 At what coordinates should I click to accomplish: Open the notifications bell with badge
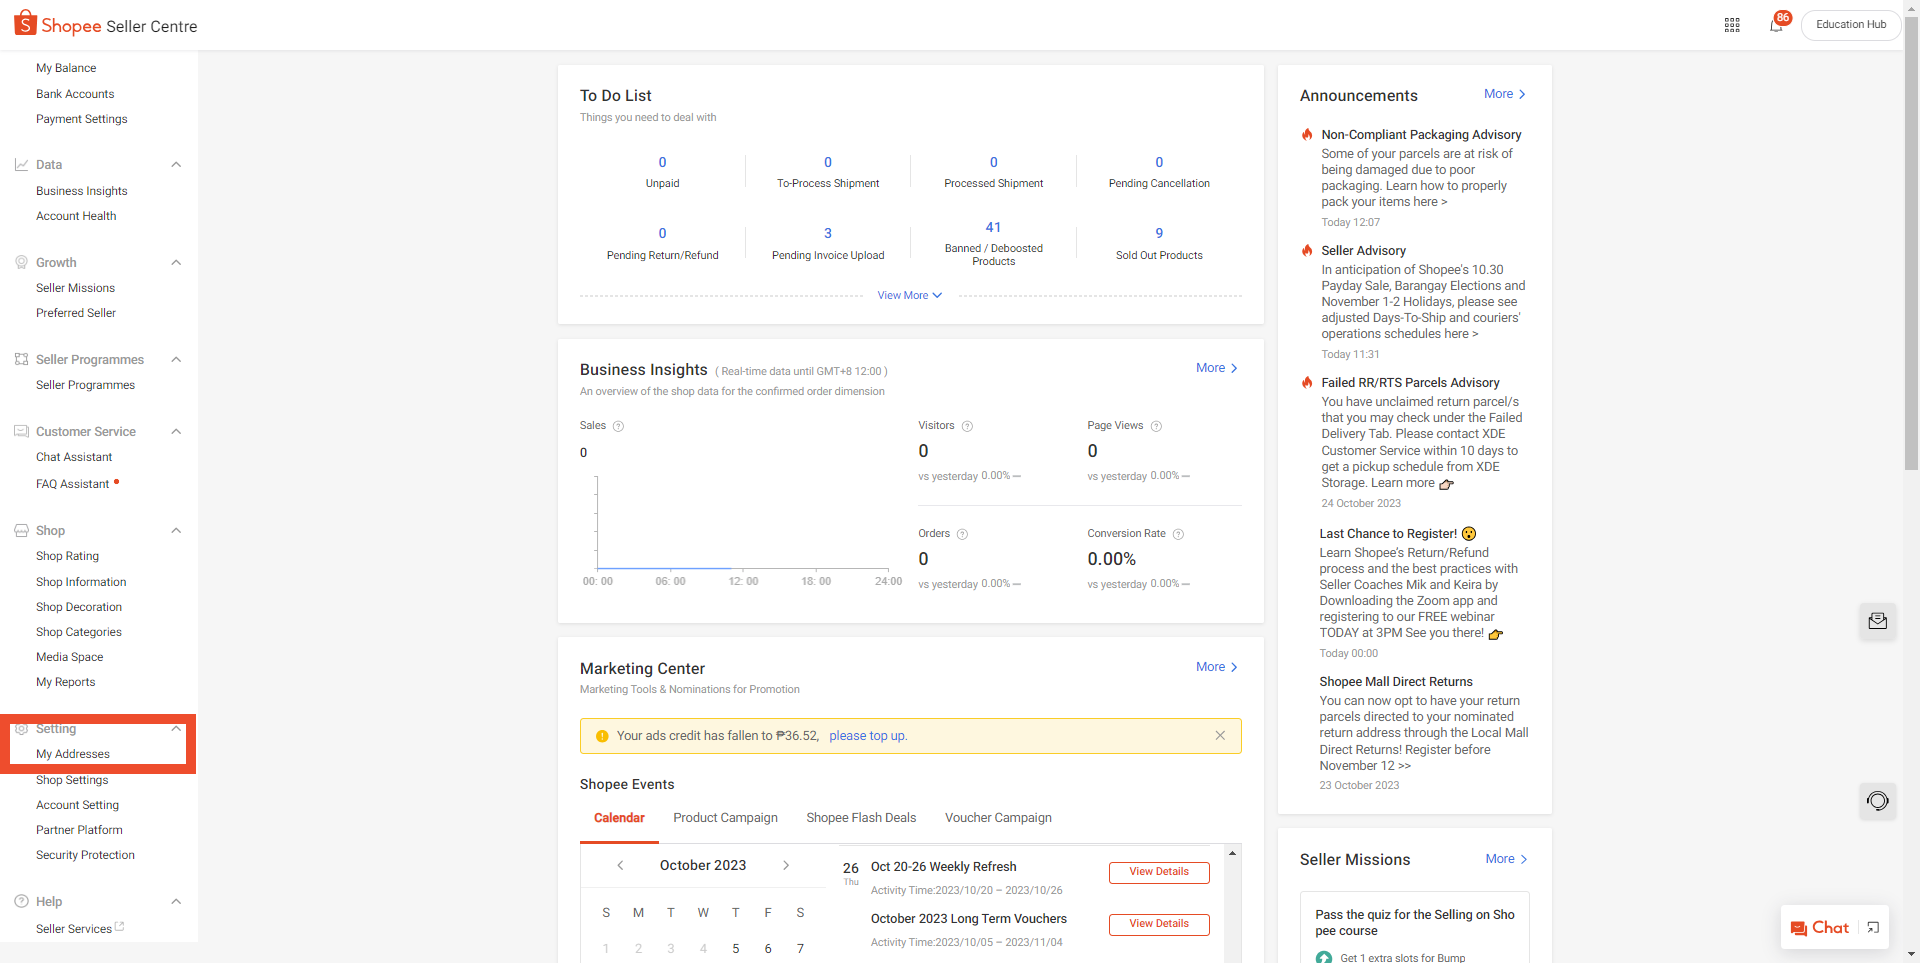point(1776,25)
